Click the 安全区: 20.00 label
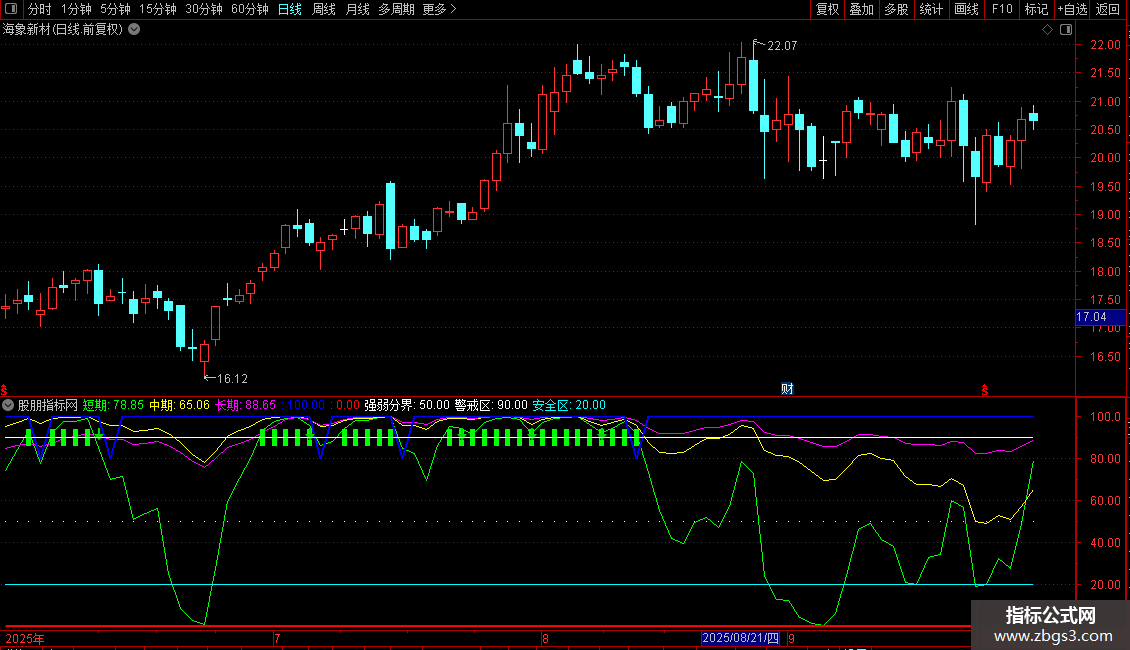The width and height of the screenshot is (1130, 650). pos(569,405)
